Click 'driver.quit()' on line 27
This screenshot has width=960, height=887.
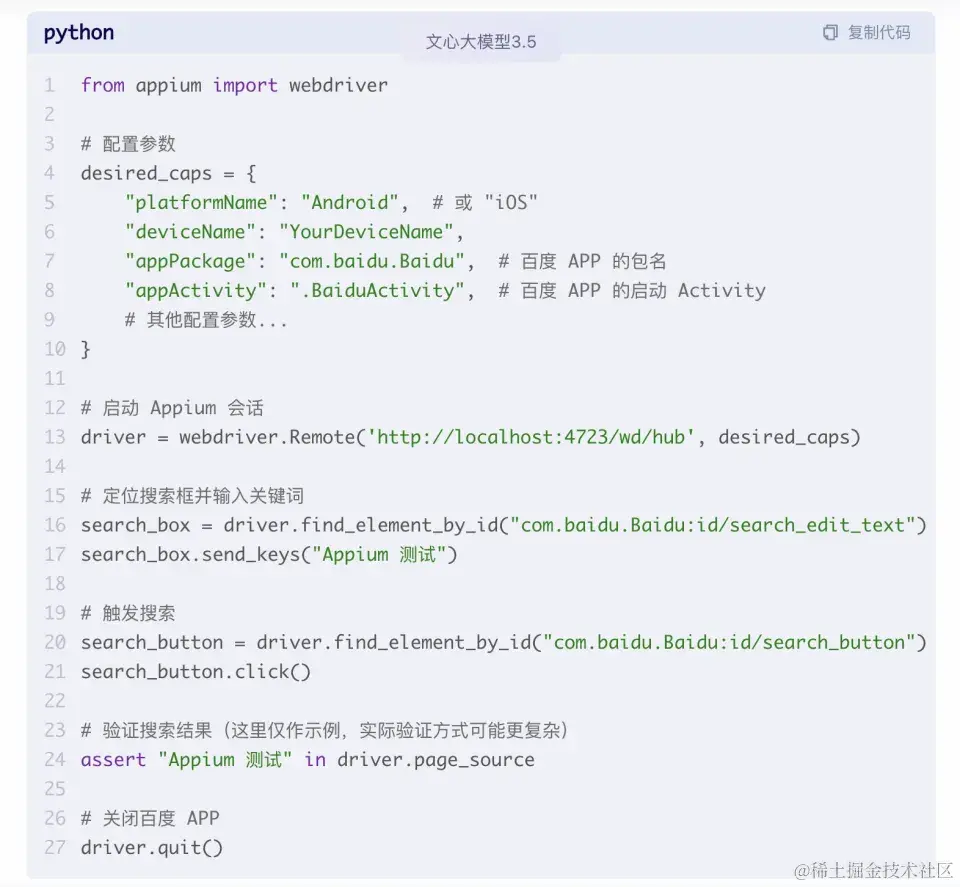tap(152, 848)
